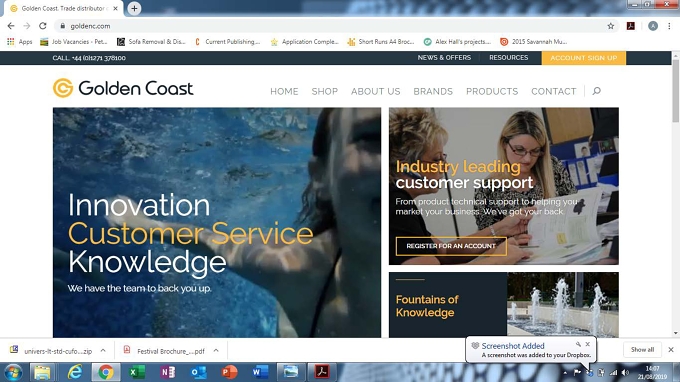Open OneNote from the taskbar
This screenshot has height=382, width=680.
tap(168, 372)
